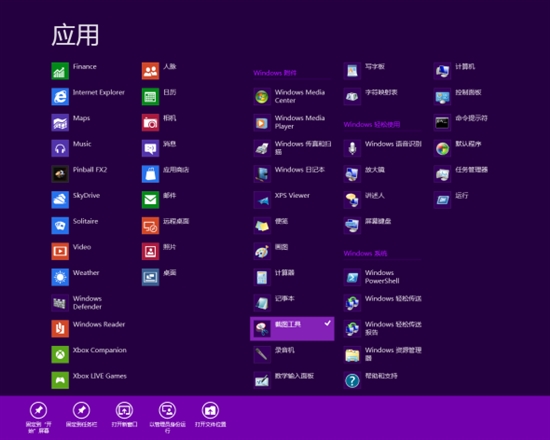Launch the Camera (相机) app
Viewport: 550px width, 440px height.
point(159,122)
